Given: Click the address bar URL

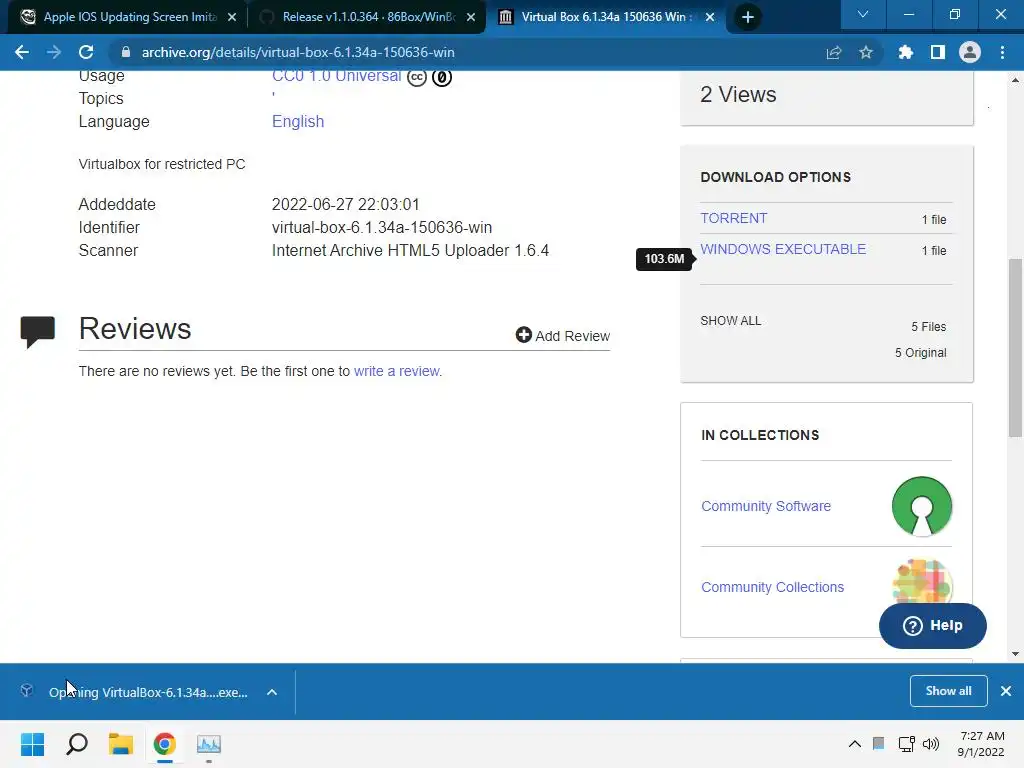Looking at the screenshot, I should coord(298,52).
